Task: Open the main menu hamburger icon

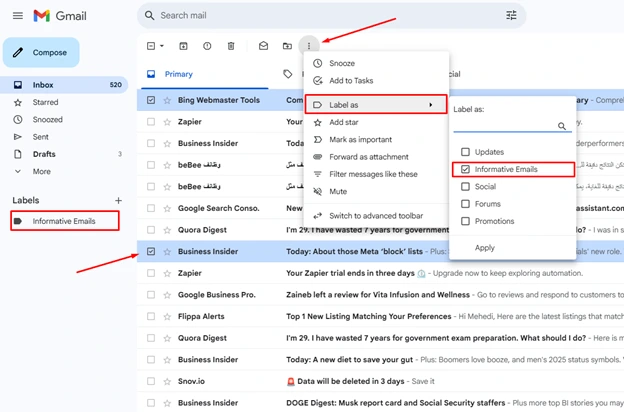Action: tap(18, 16)
